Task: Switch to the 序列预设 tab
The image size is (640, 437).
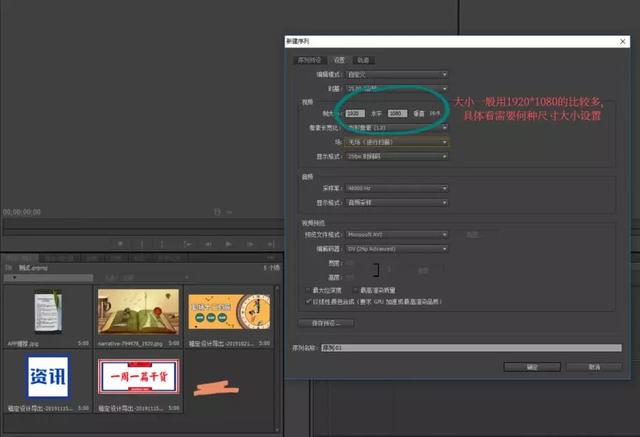Action: [309, 60]
